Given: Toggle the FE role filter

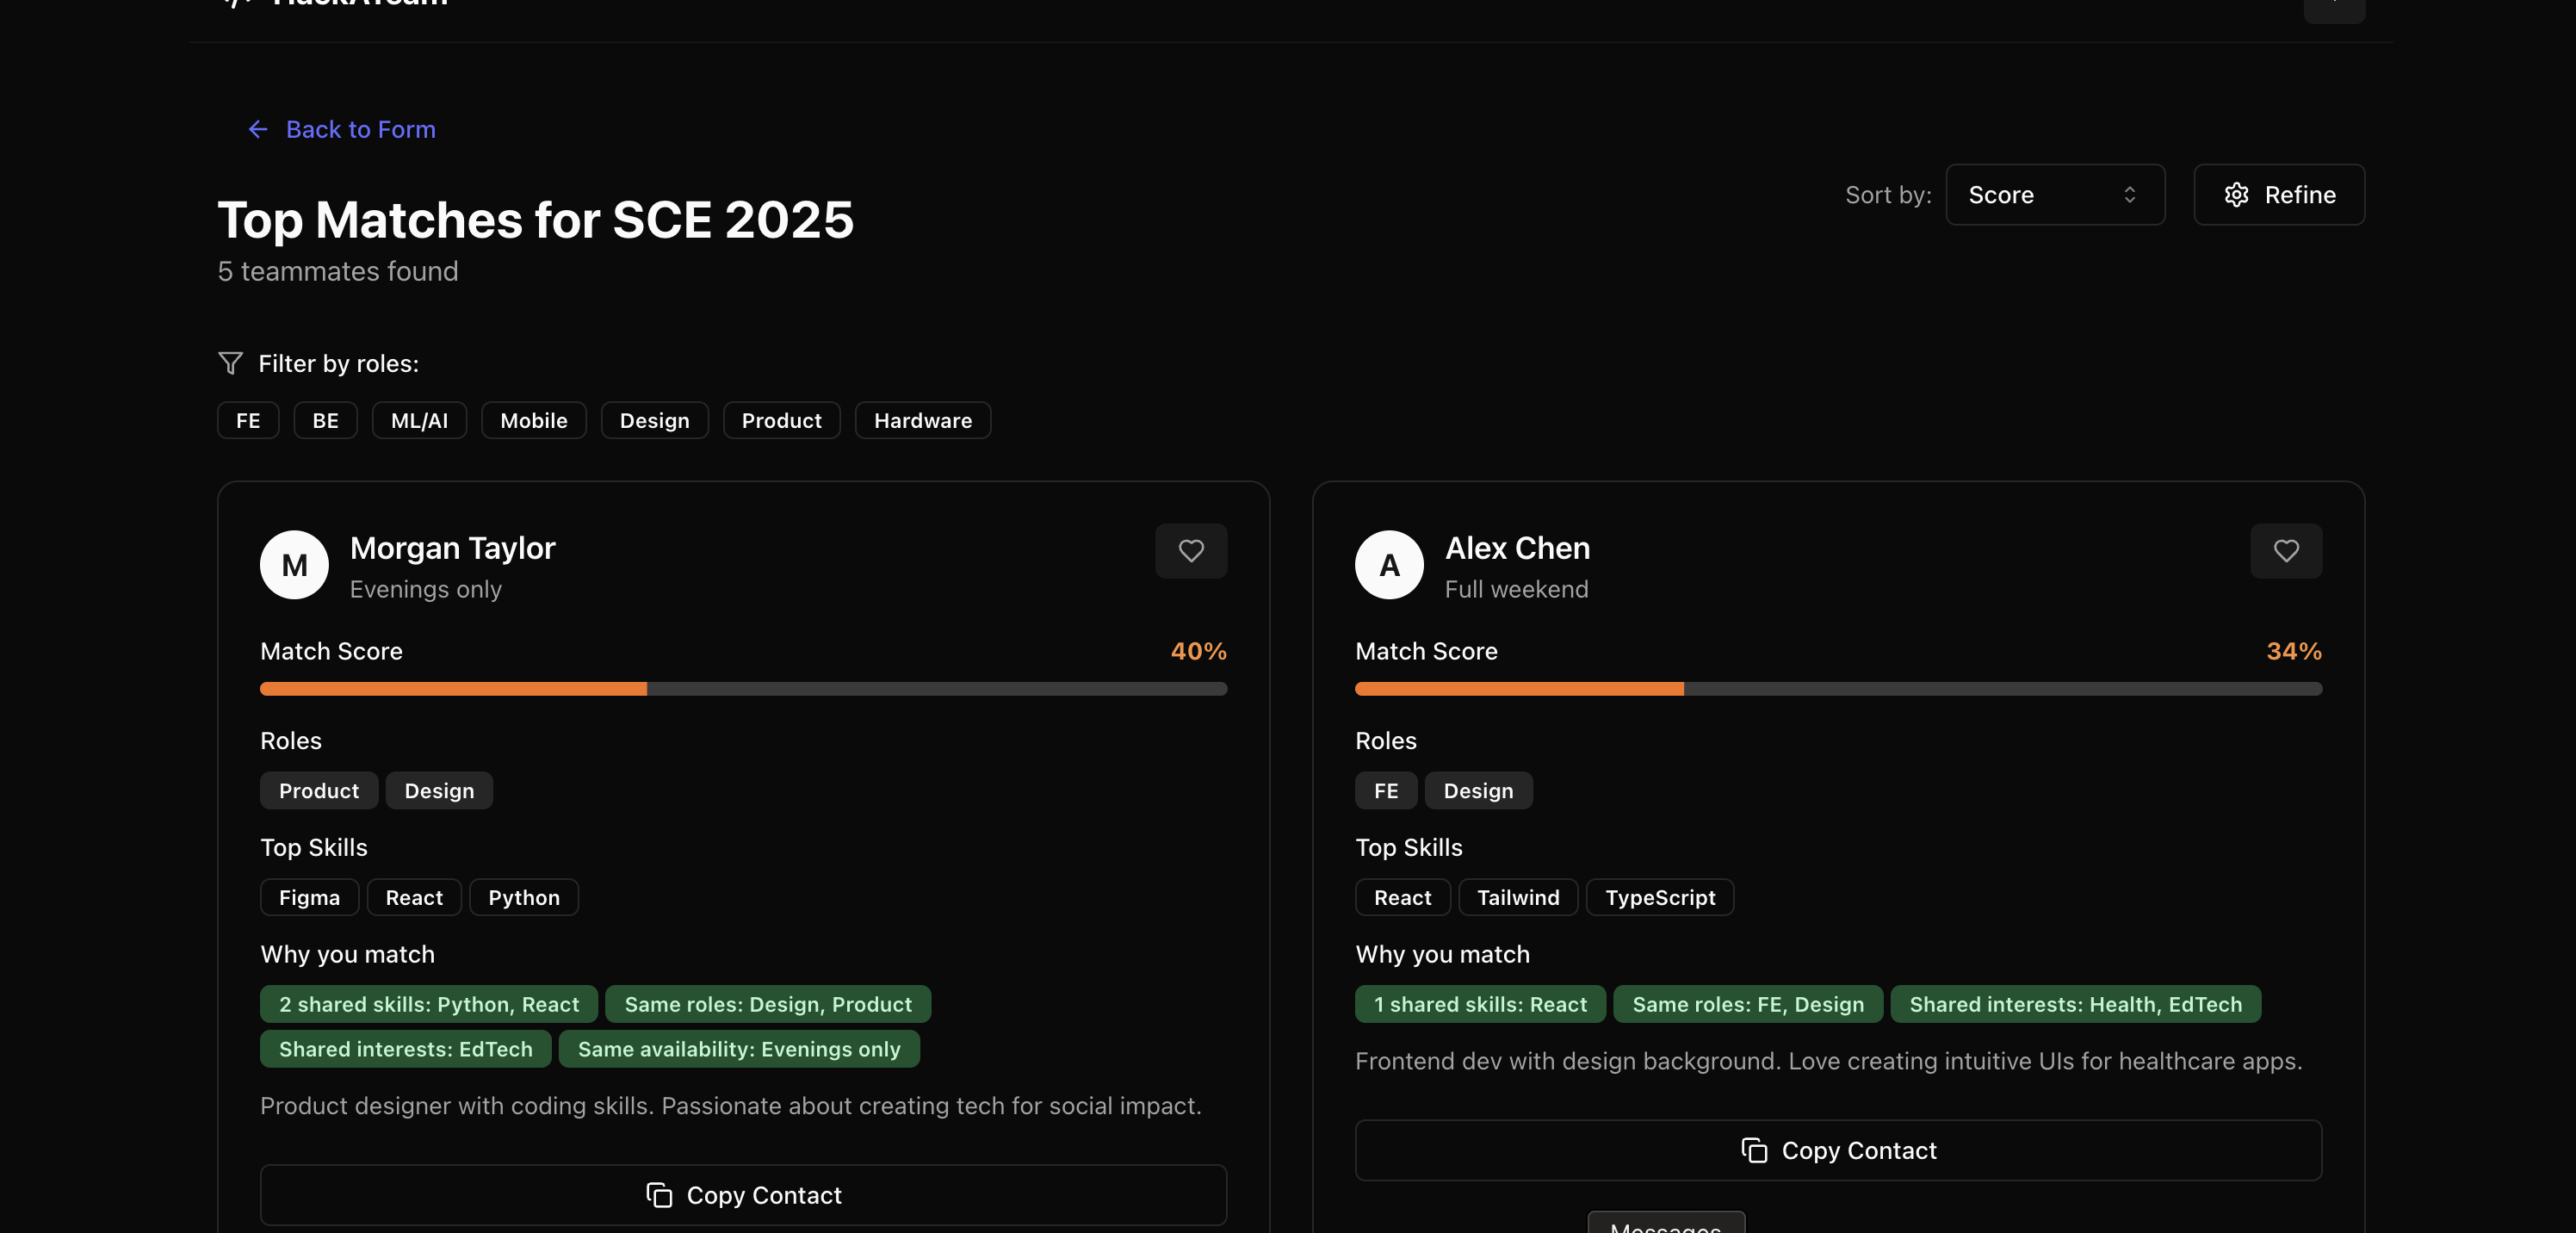Looking at the screenshot, I should 248,421.
